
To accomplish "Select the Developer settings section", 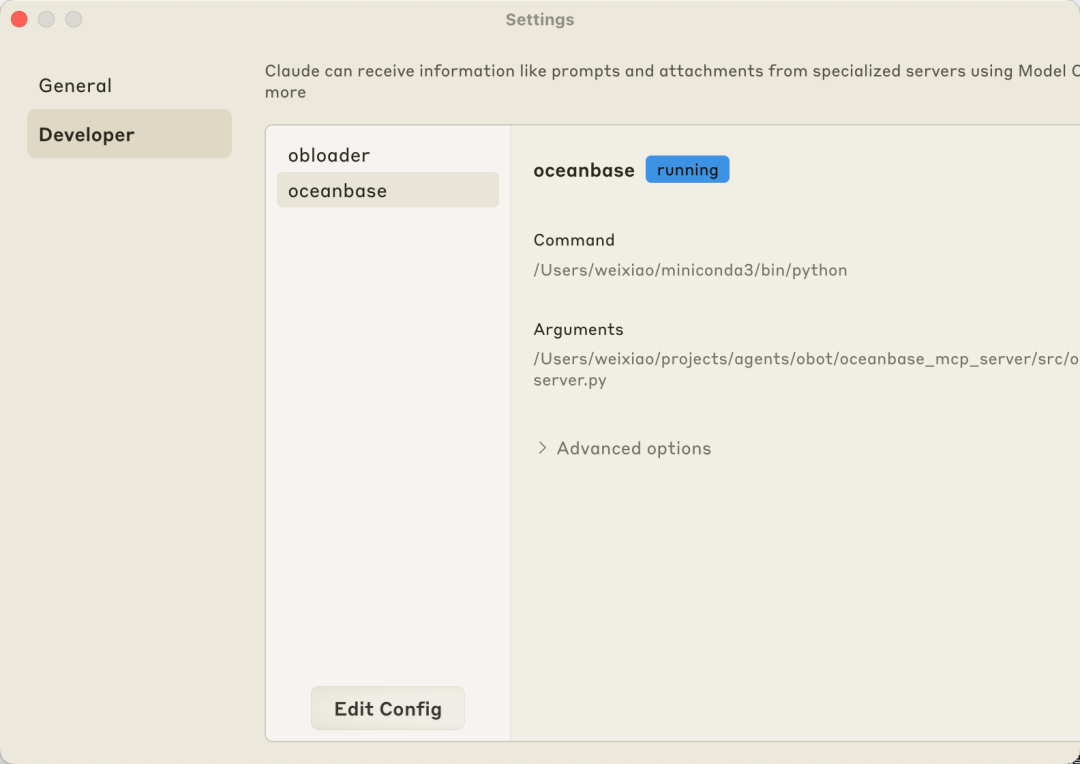I will (87, 135).
